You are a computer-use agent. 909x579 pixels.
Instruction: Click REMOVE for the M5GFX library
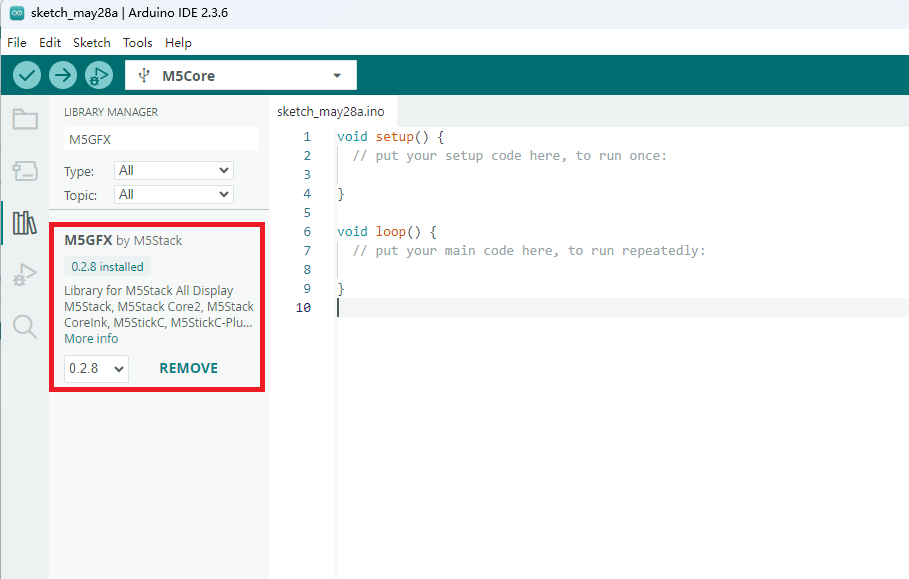point(188,368)
